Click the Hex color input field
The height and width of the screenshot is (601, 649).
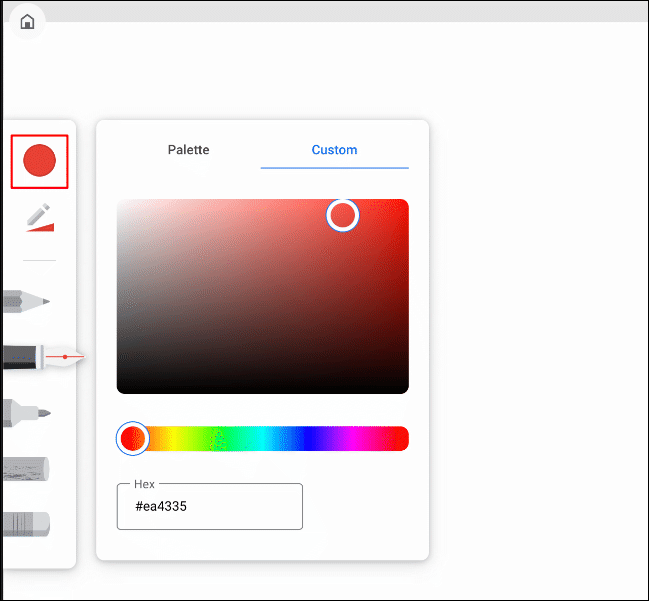[x=209, y=507]
